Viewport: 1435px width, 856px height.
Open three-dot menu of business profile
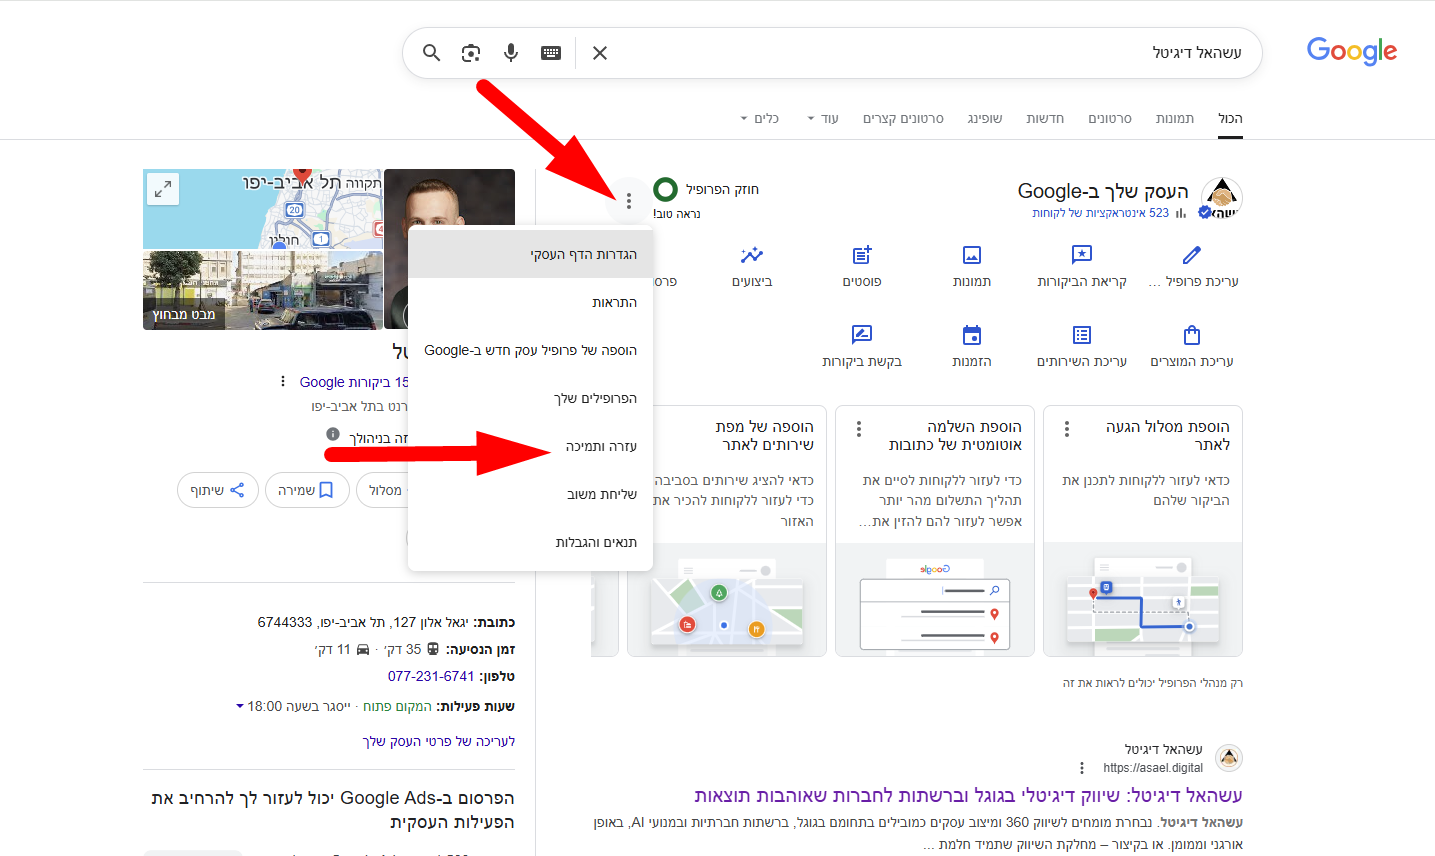coord(628,201)
